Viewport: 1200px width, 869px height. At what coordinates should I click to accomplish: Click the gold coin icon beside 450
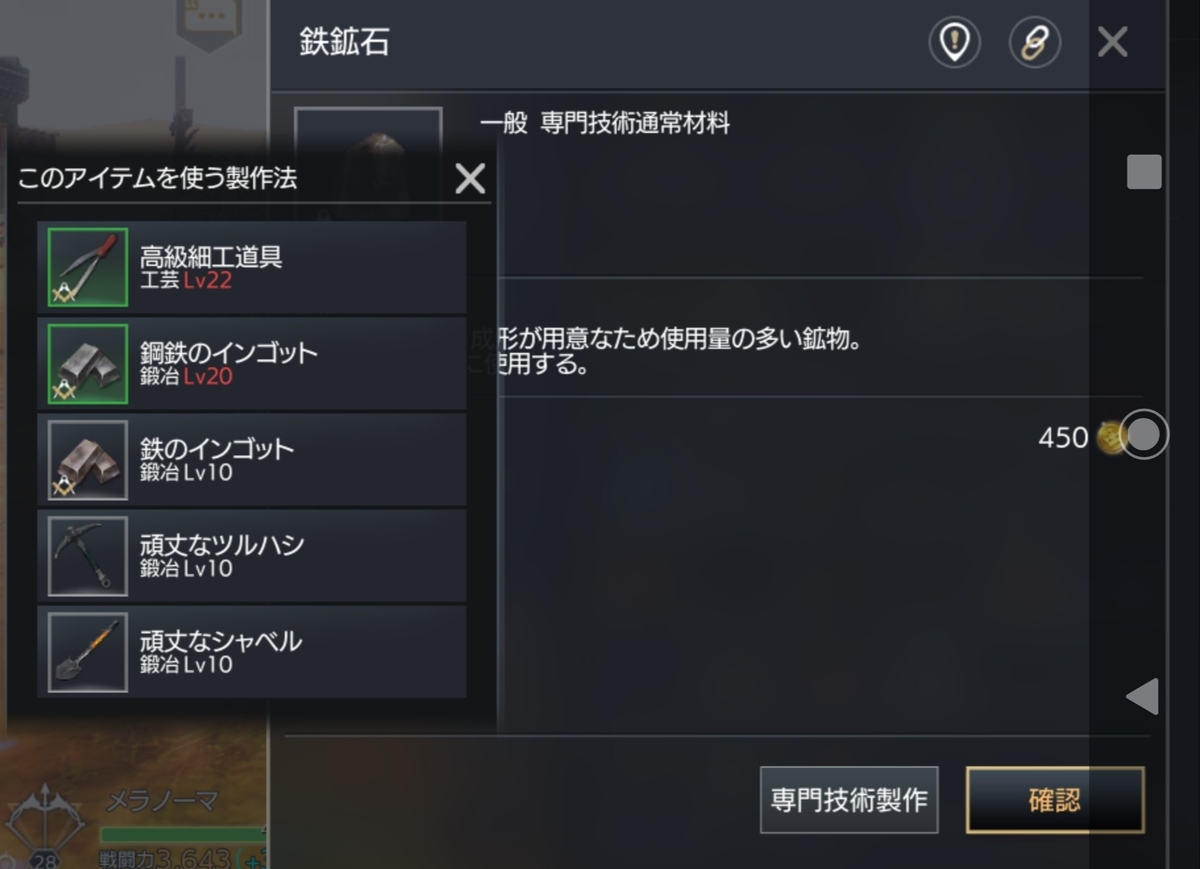[1108, 437]
